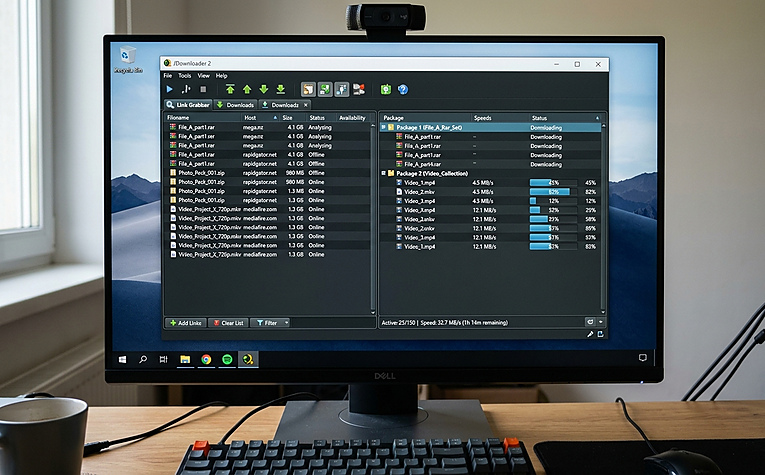Open the View menu
Screen dimensions: 765x475
coord(203,76)
